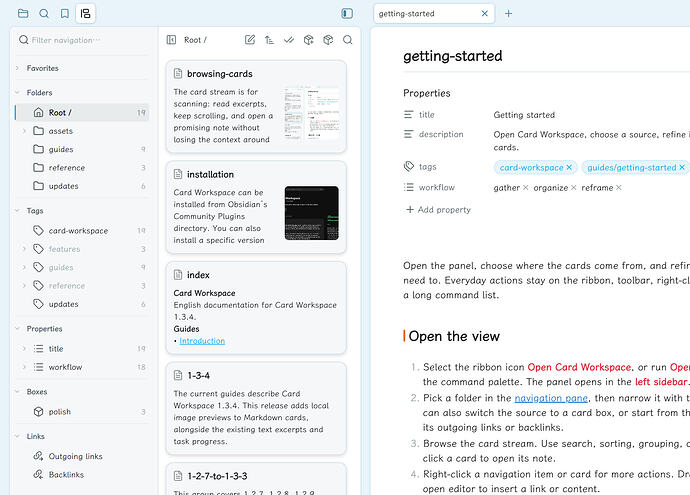
Task: Open the sort order icon
Action: pos(269,40)
